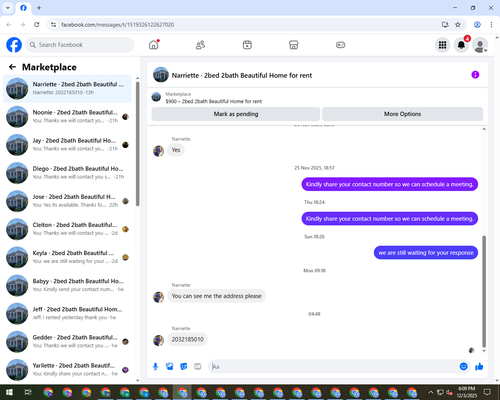Open the notifications bell icon
The width and height of the screenshot is (500, 400).
(x=461, y=45)
